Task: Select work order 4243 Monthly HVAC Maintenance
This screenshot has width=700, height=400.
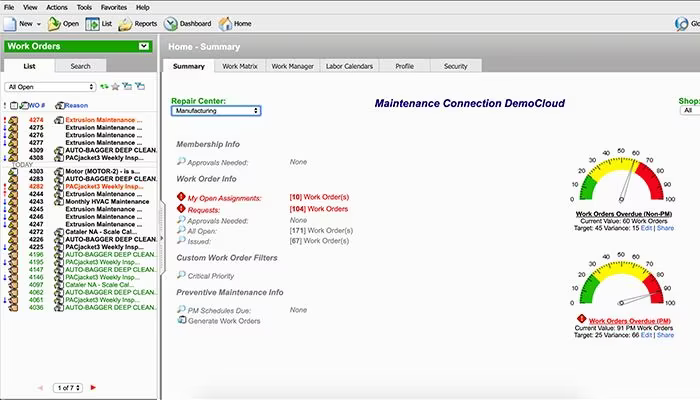Action: [80, 202]
